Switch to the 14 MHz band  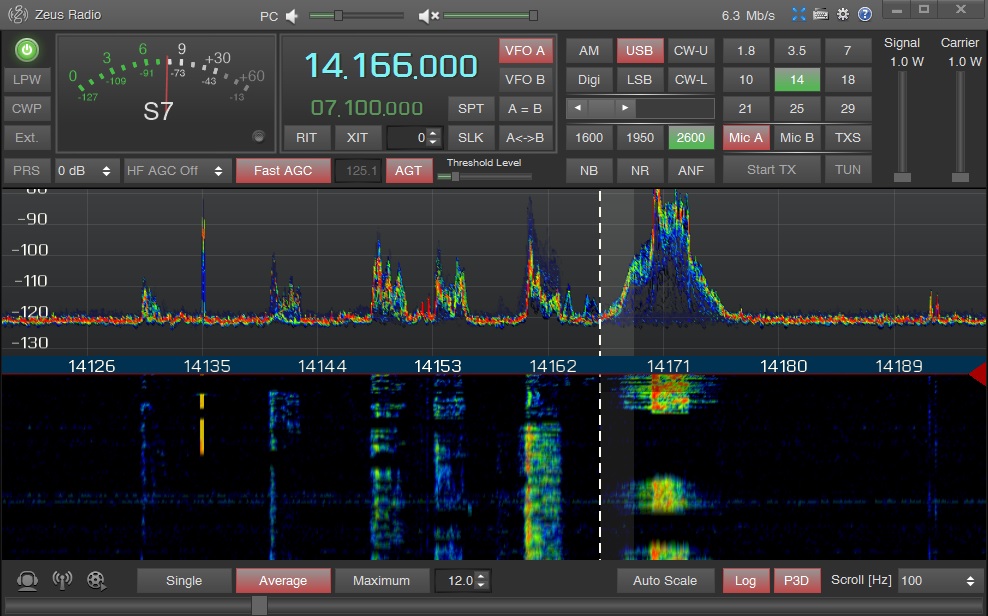coord(797,80)
